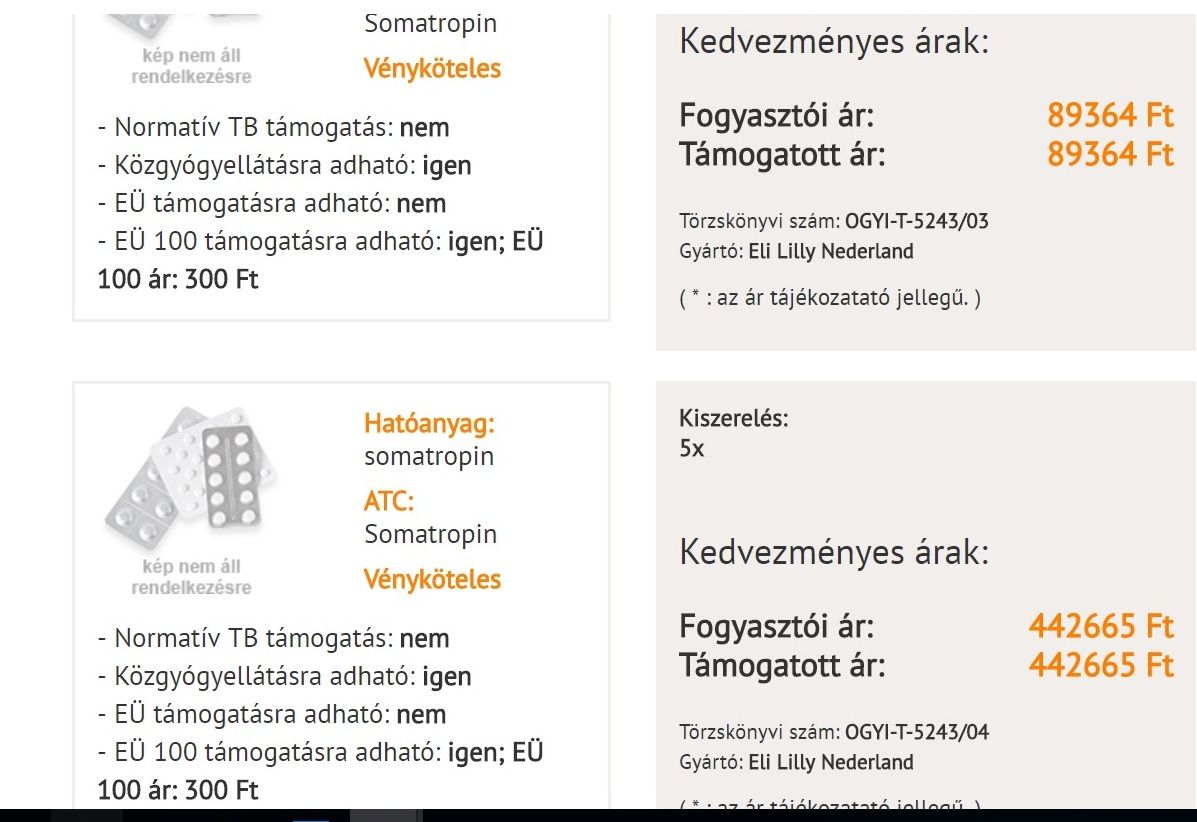1197x822 pixels.
Task: Click the "Somatropin" ATC value in the lower card
Action: click(430, 534)
